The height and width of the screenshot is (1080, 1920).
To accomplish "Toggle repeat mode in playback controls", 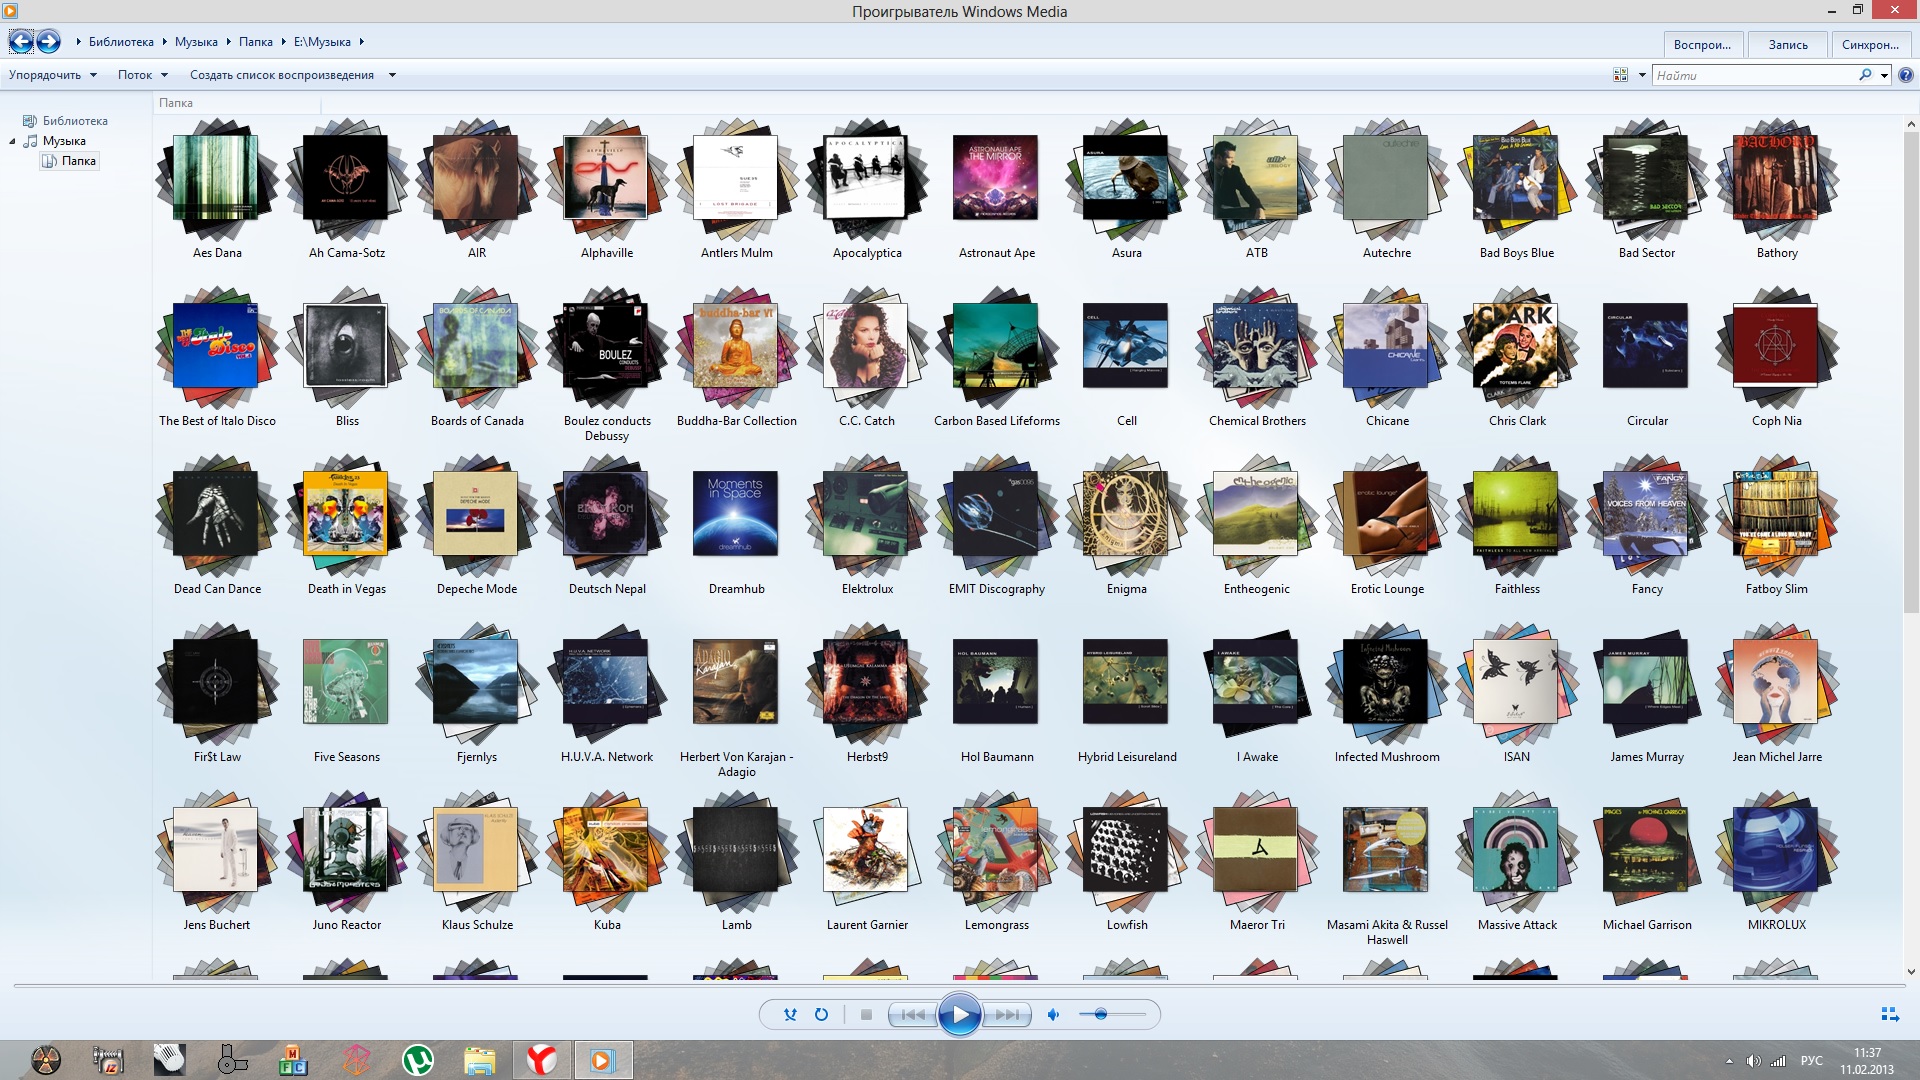I will click(x=821, y=1014).
